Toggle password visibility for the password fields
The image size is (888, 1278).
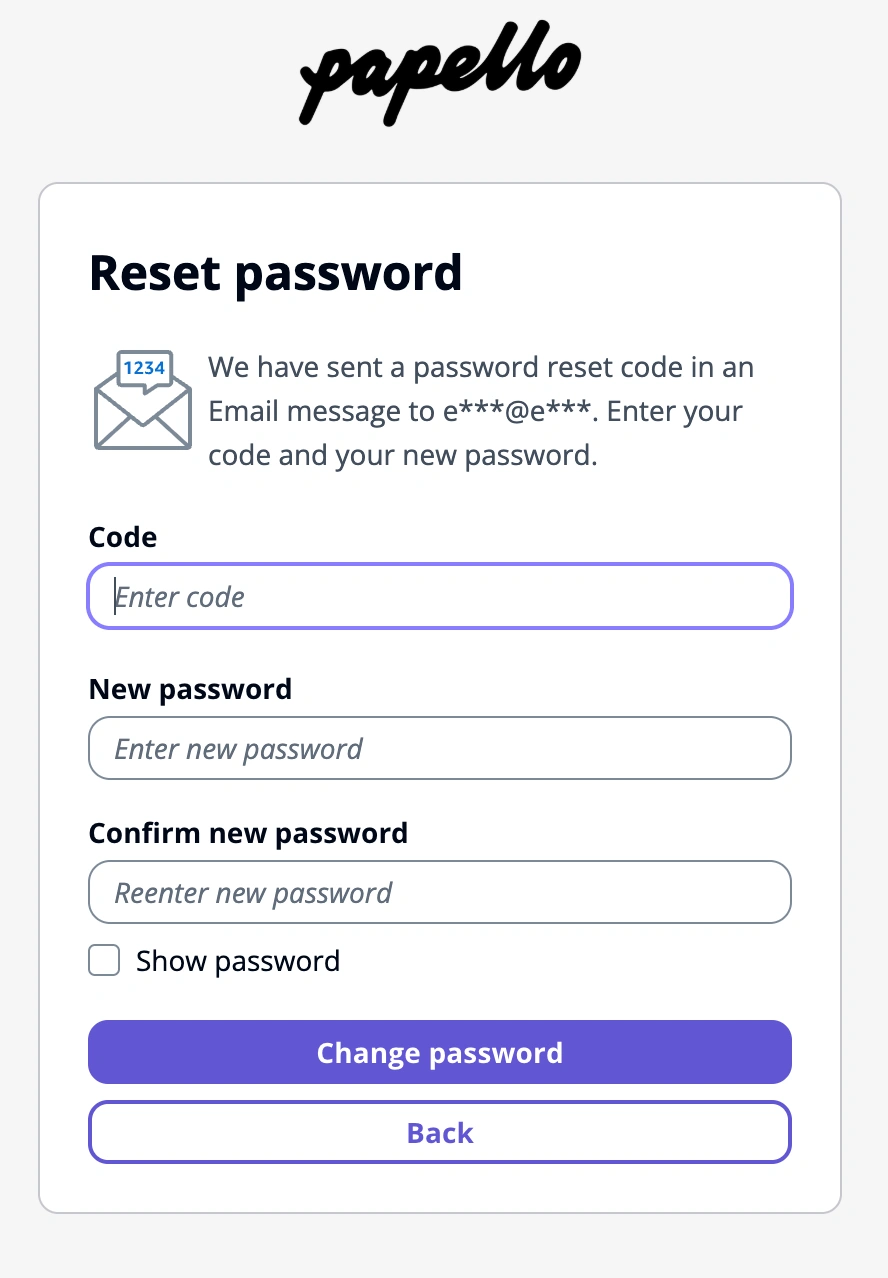click(103, 960)
